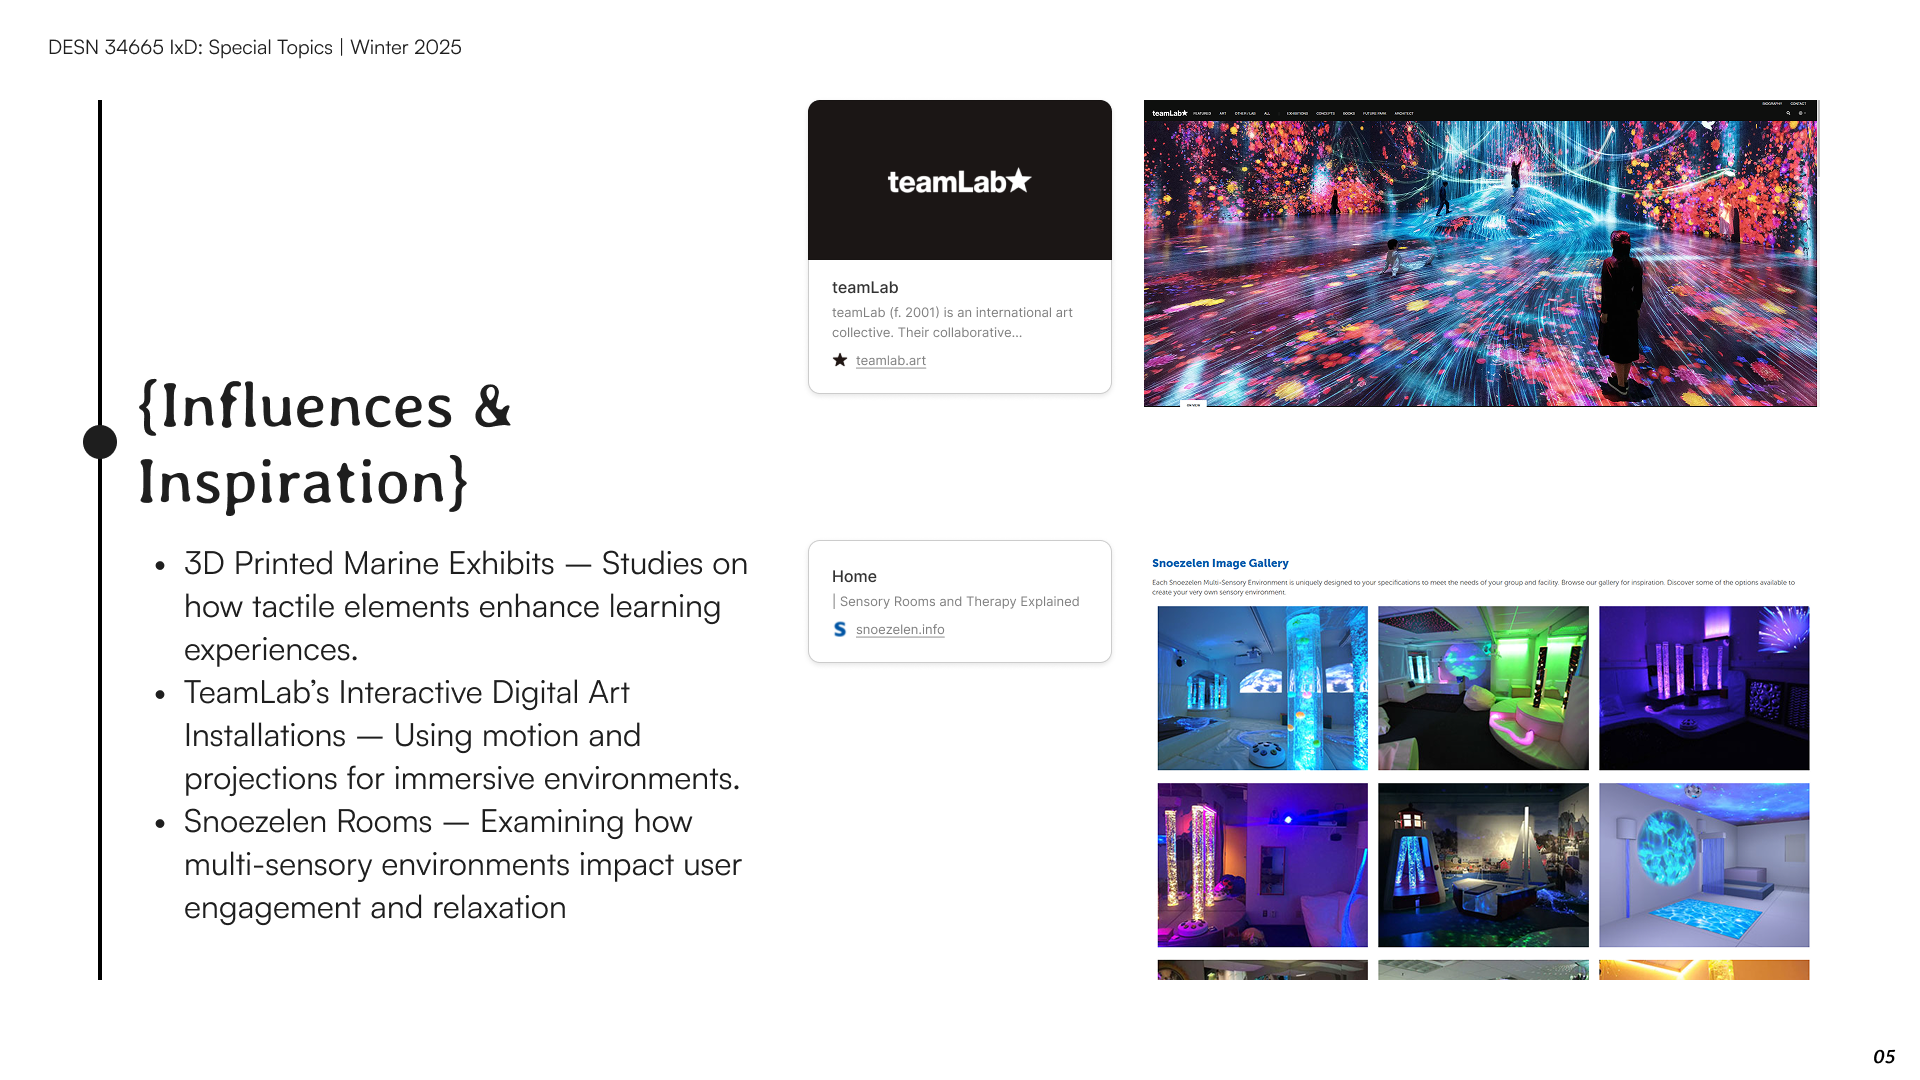Click the star favicon beside teamlab.art
Viewport: 1920px width, 1080px height.
tap(840, 360)
